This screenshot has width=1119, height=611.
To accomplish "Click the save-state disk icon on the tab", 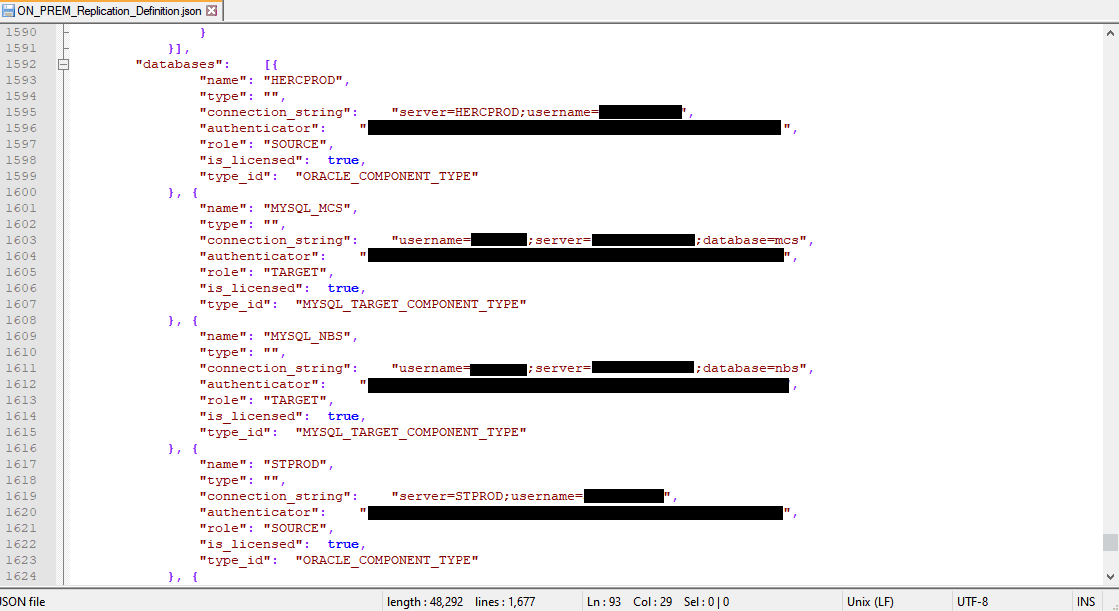I will point(9,11).
